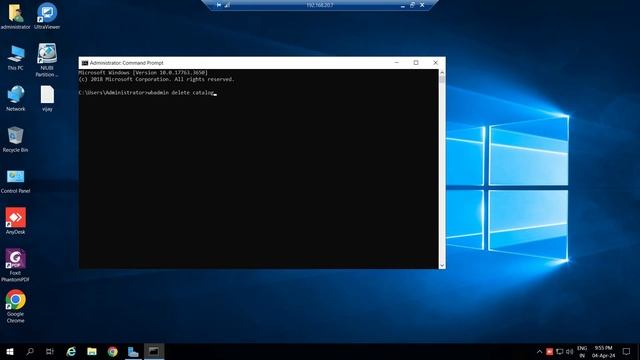
Task: Open the volume speaker tray icon
Action: click(x=569, y=351)
